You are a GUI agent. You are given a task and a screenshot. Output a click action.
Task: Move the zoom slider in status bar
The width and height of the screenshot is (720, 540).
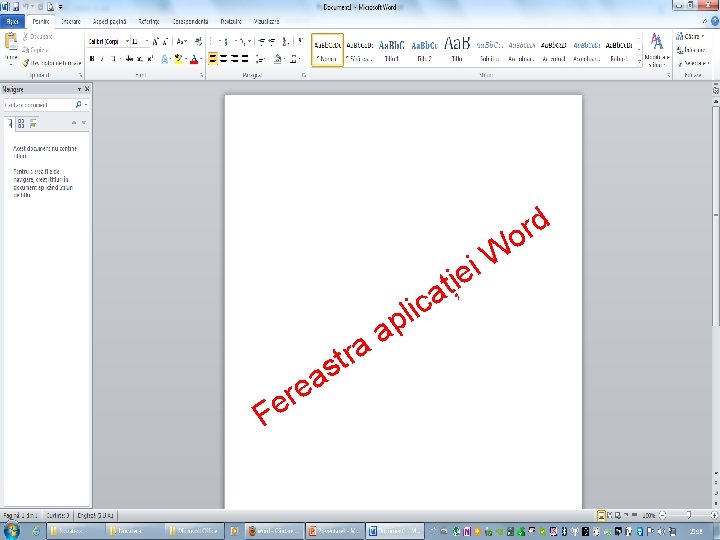(x=688, y=516)
